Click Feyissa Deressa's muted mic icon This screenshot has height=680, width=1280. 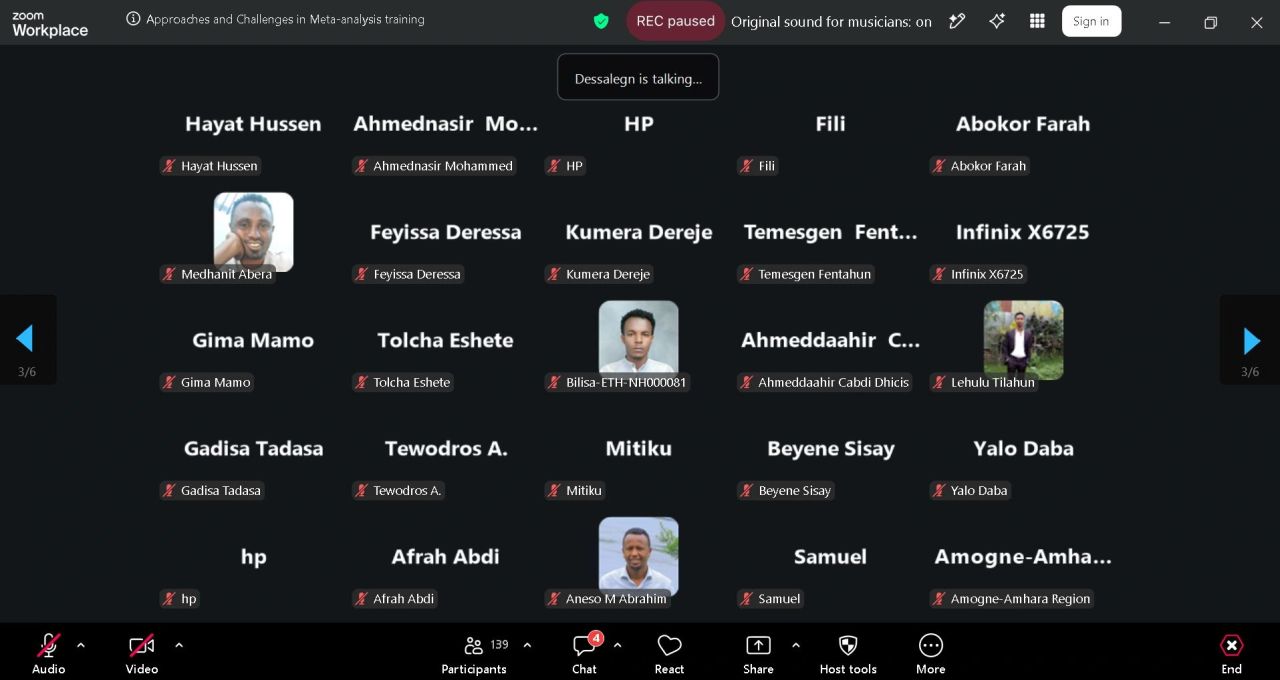[x=362, y=274]
